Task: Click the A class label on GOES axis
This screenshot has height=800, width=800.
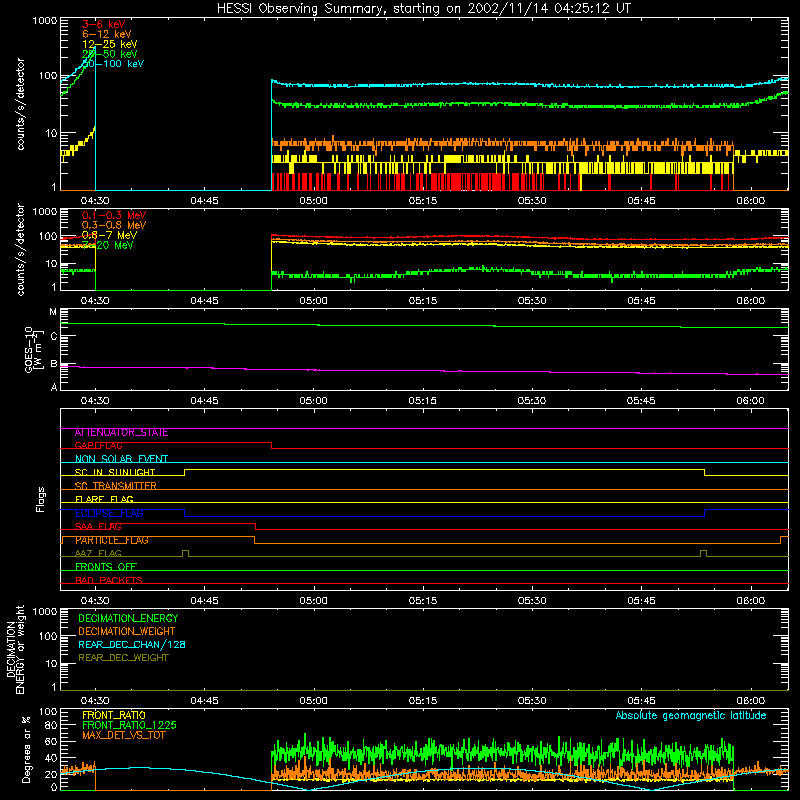Action: click(x=54, y=387)
